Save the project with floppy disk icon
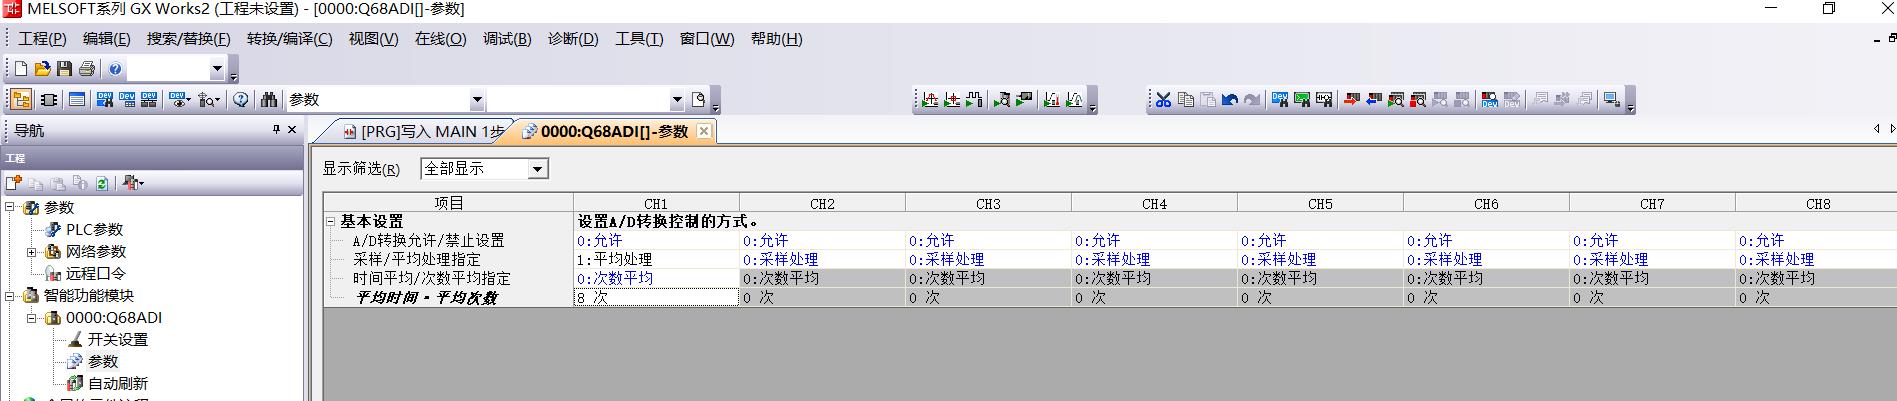1897x401 pixels. (x=64, y=69)
